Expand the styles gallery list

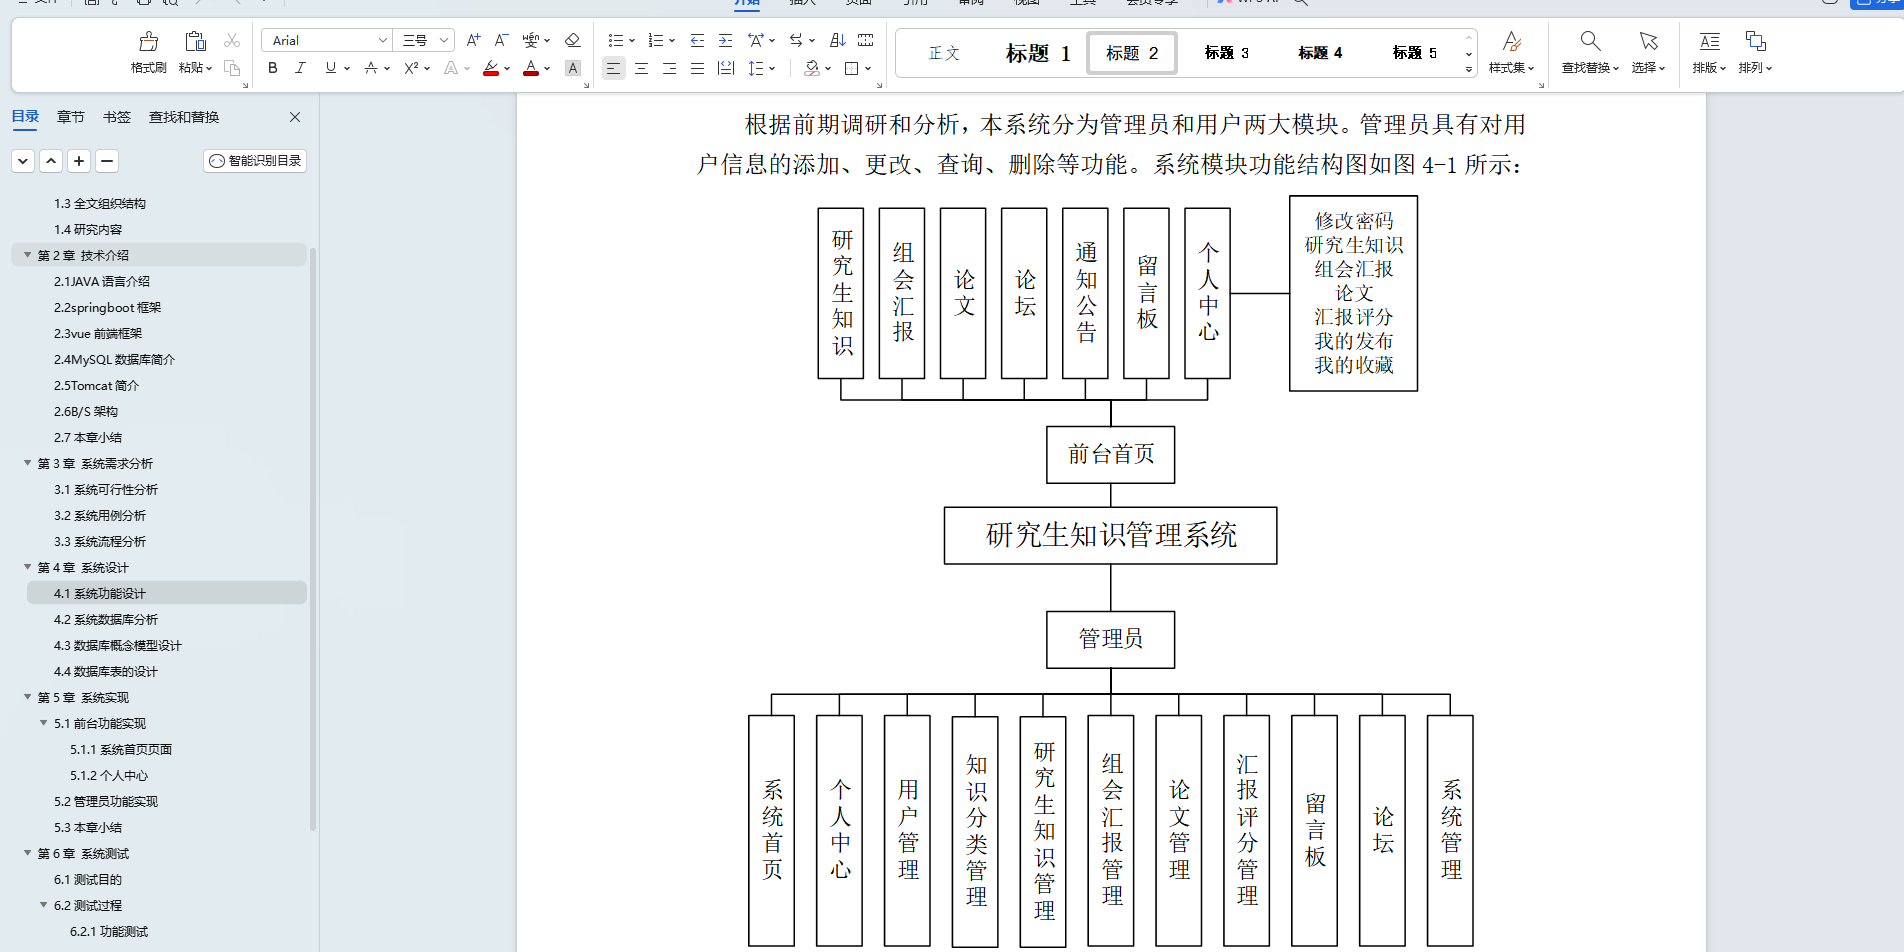(x=1469, y=69)
